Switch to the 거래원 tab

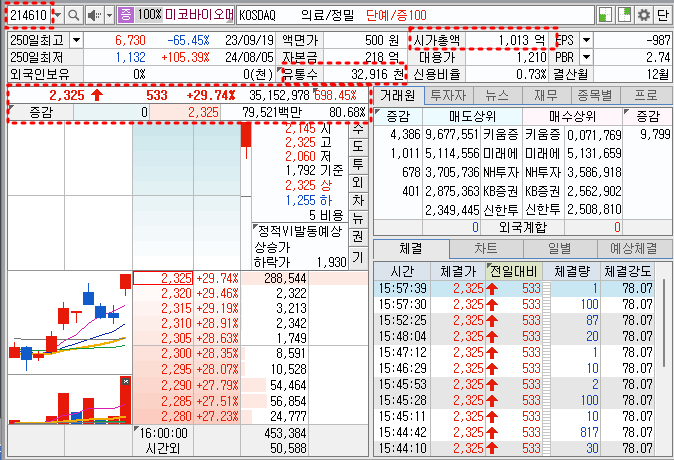pyautogui.click(x=398, y=95)
